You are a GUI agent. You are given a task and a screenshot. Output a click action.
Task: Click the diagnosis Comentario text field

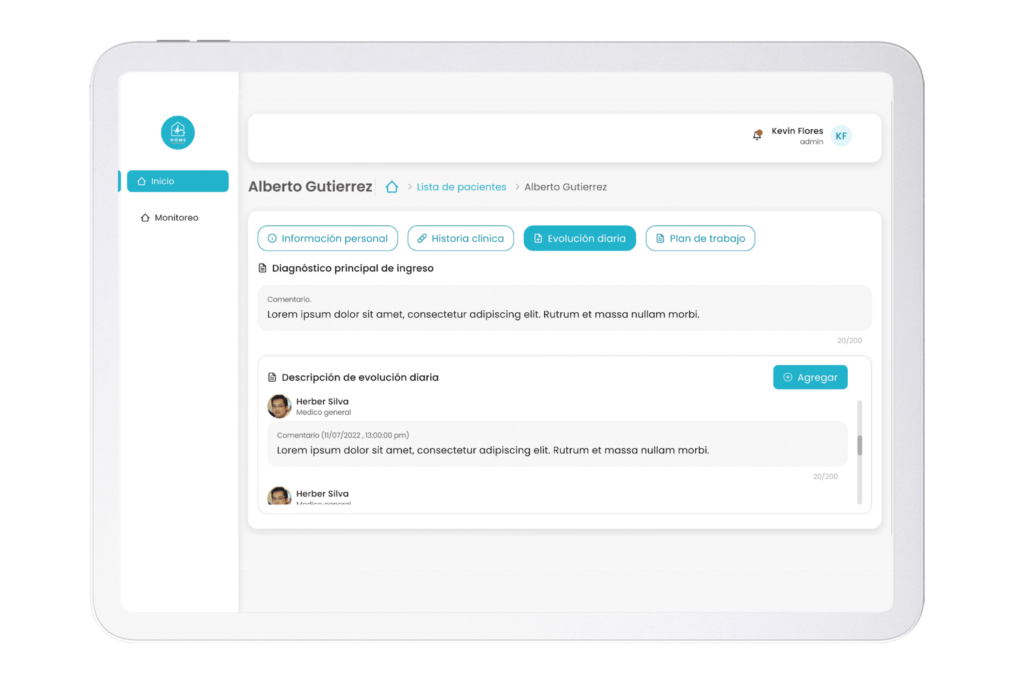click(564, 308)
